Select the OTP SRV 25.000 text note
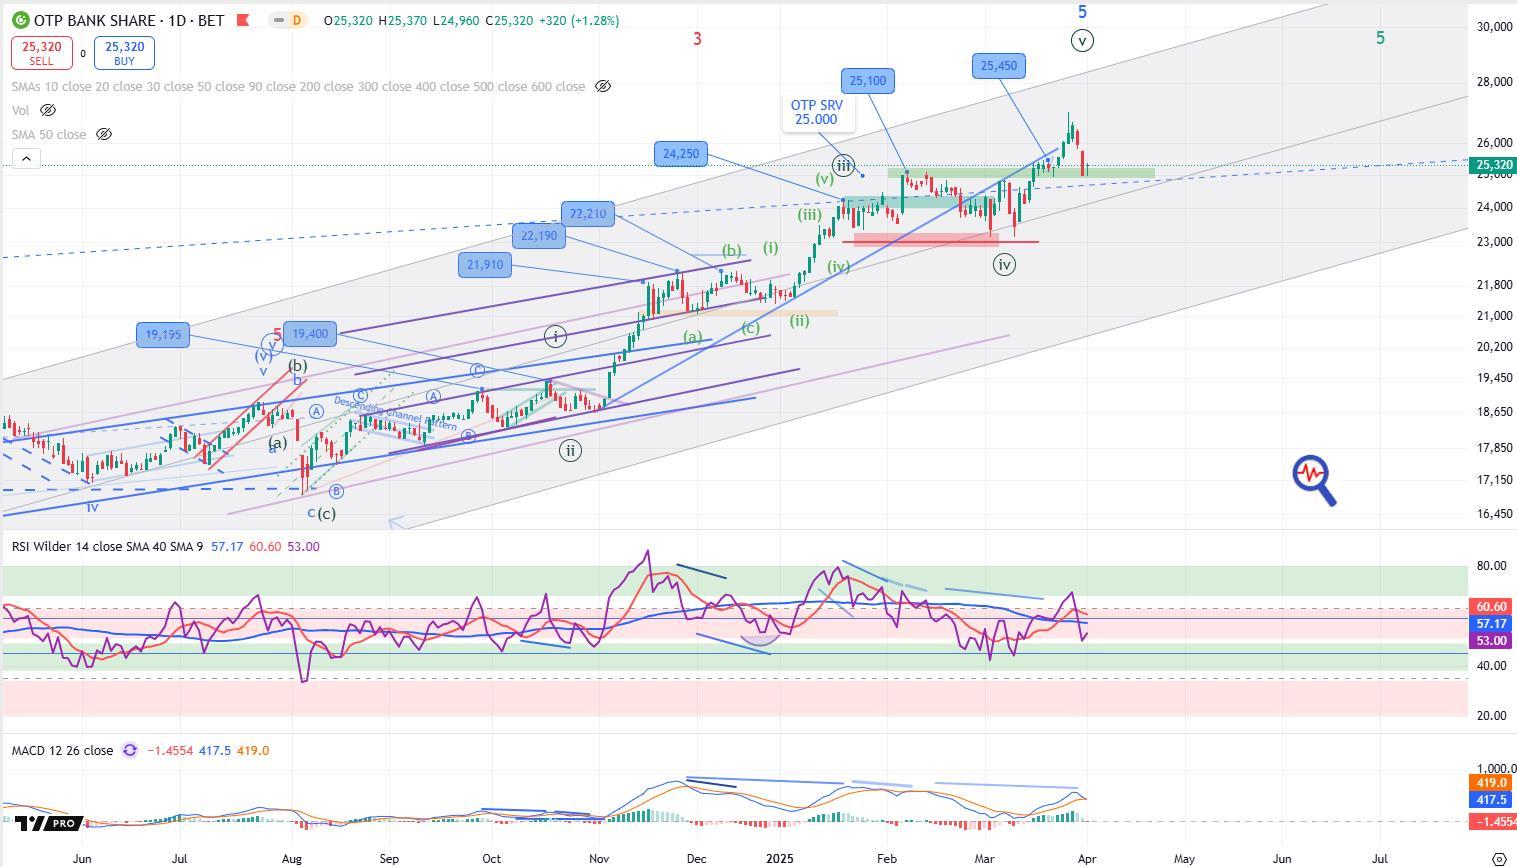 (x=817, y=112)
